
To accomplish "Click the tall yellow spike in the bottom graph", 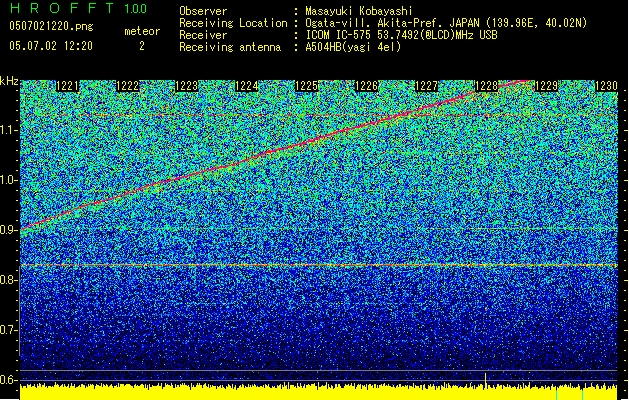I will click(485, 381).
